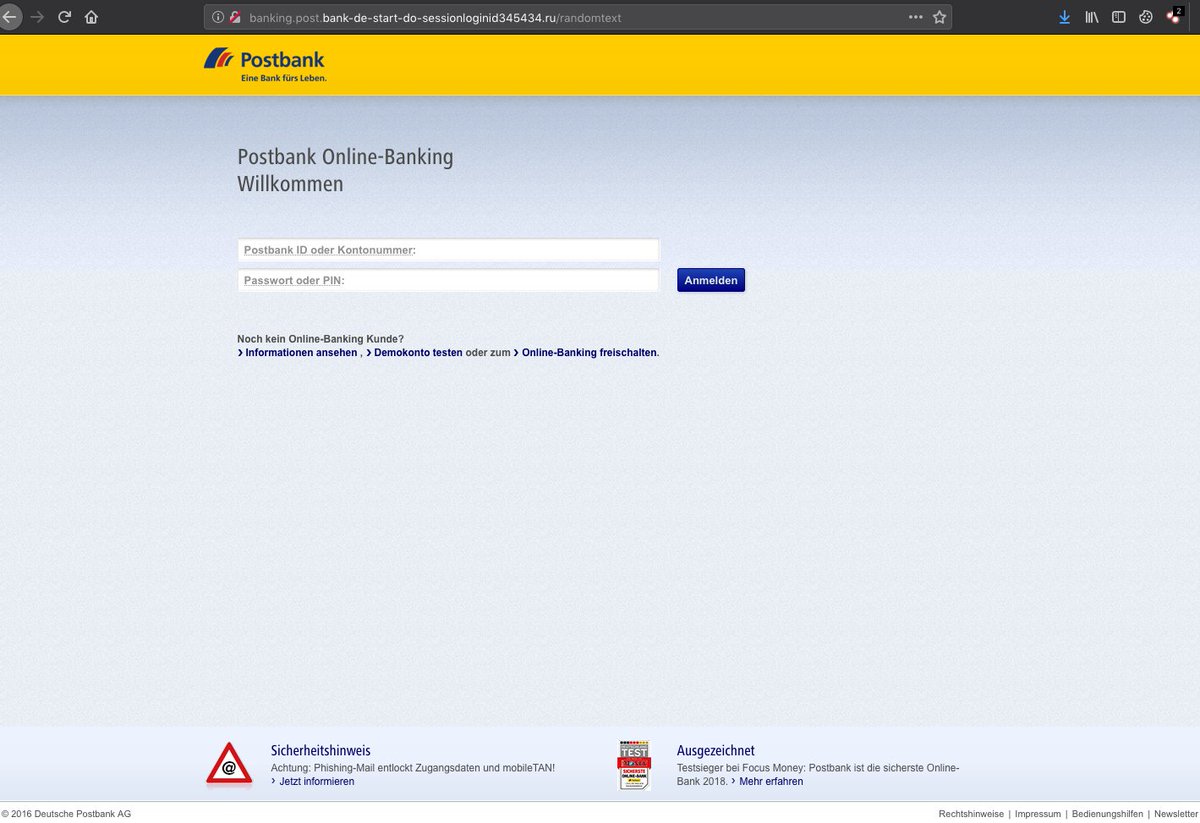Click the Postbank Online-Banking Willkommen heading
The height and width of the screenshot is (823, 1200).
(345, 171)
